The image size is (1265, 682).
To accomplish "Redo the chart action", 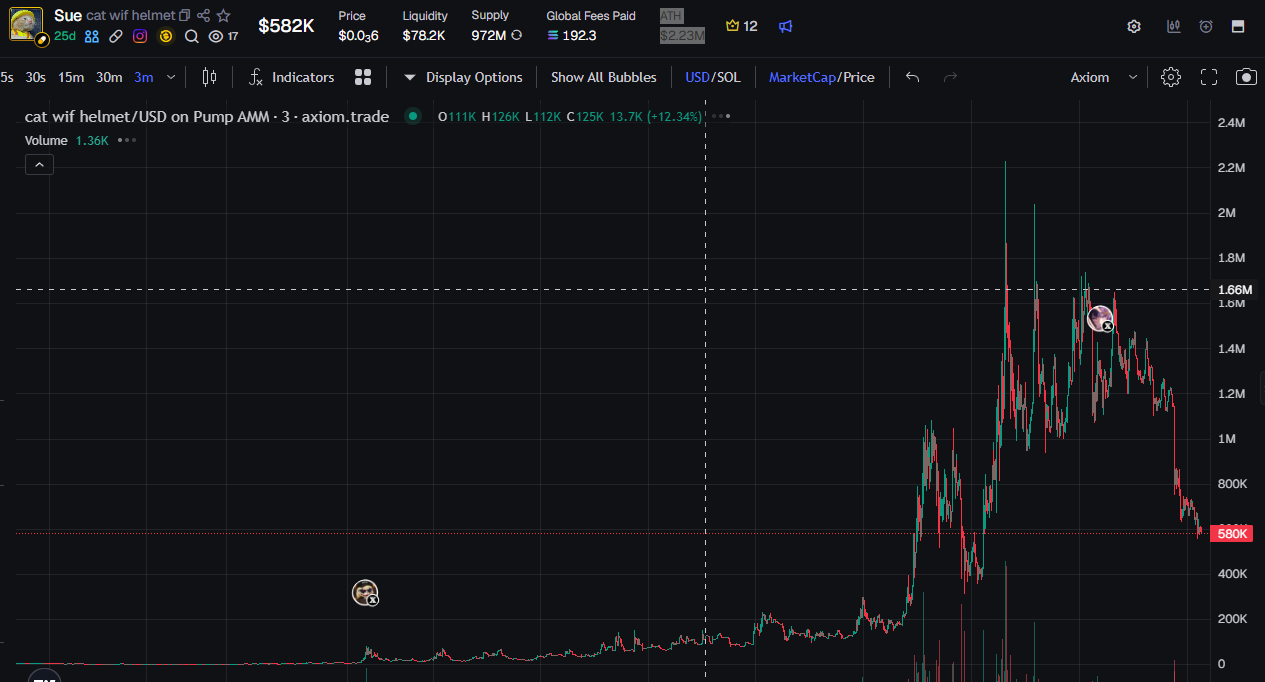I will (951, 77).
